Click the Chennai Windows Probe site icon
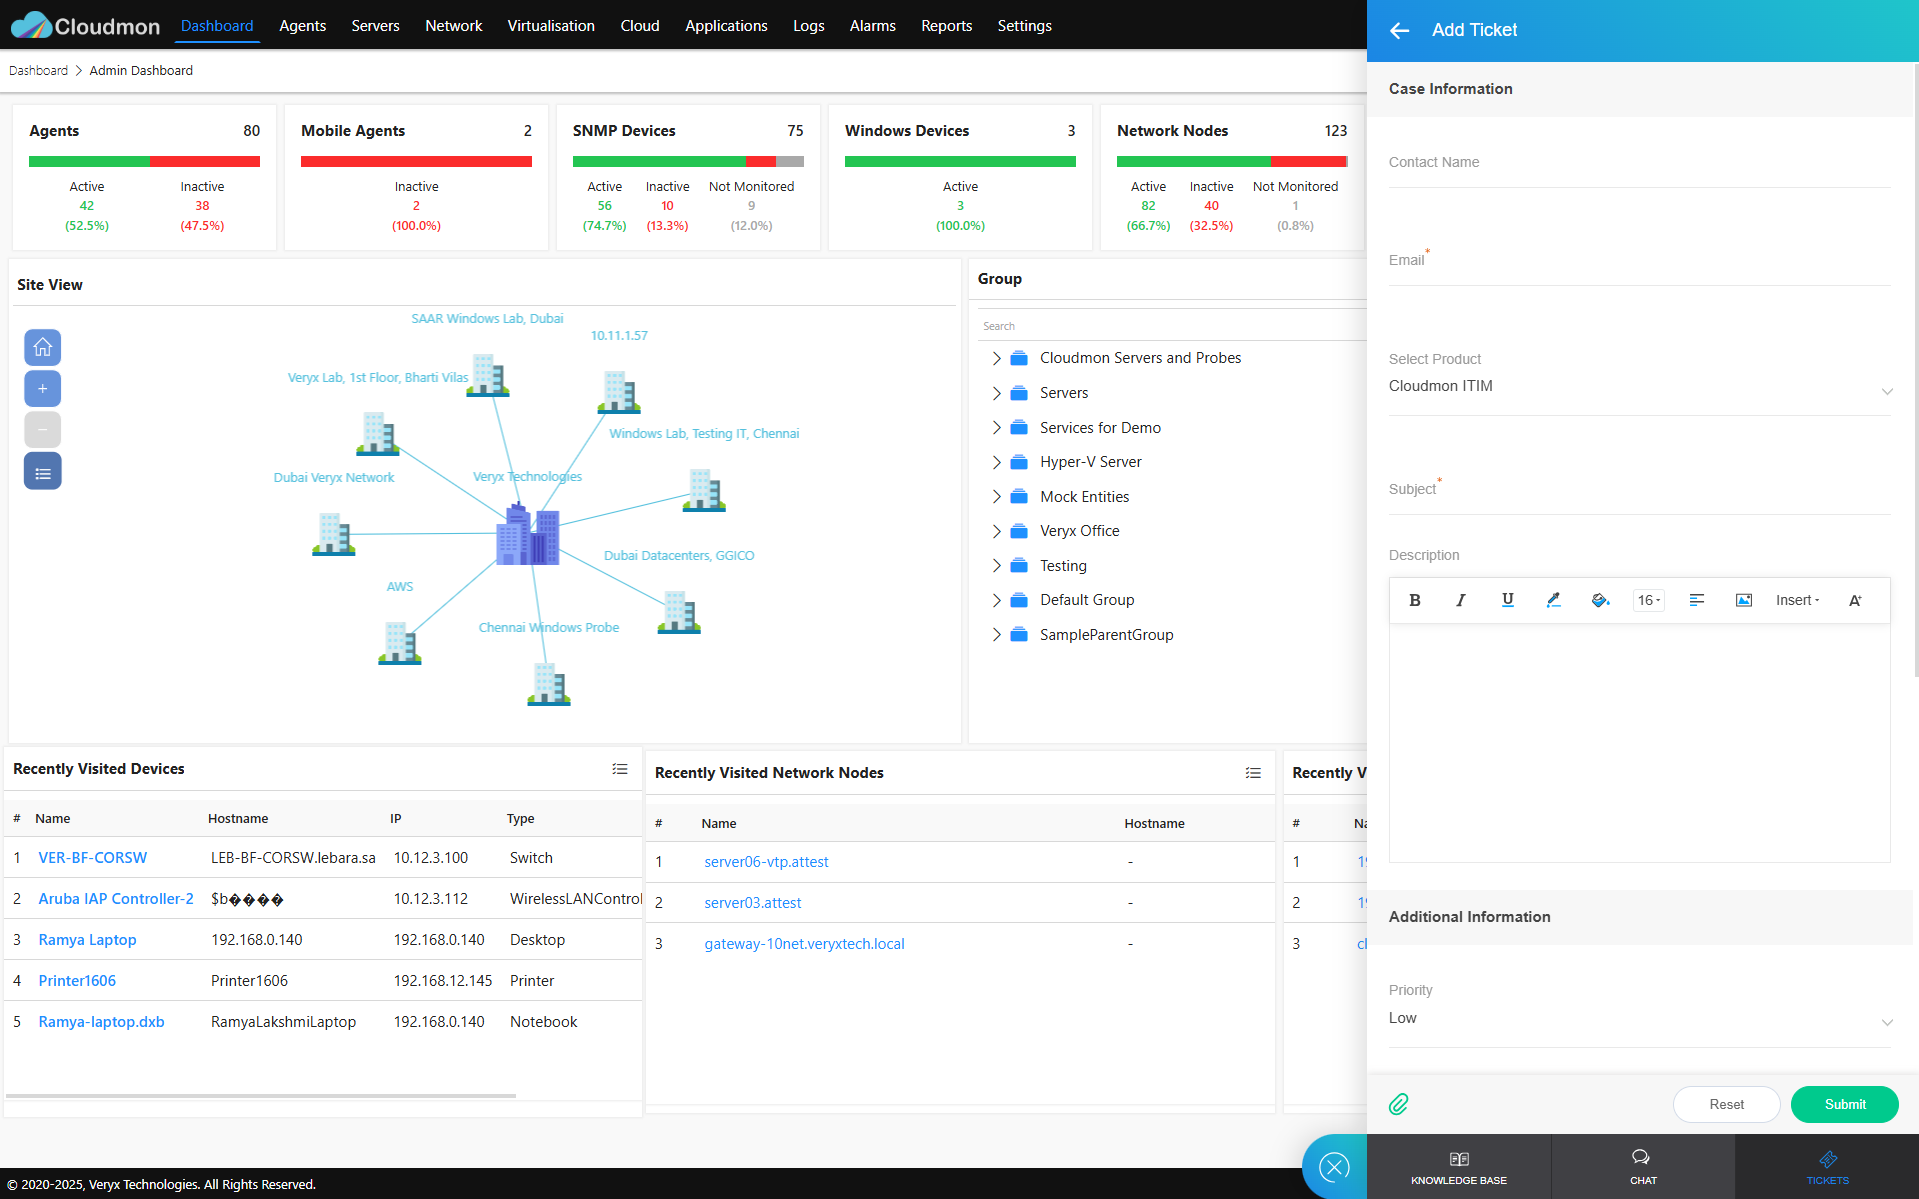Viewport: 1919px width, 1199px height. 548,685
